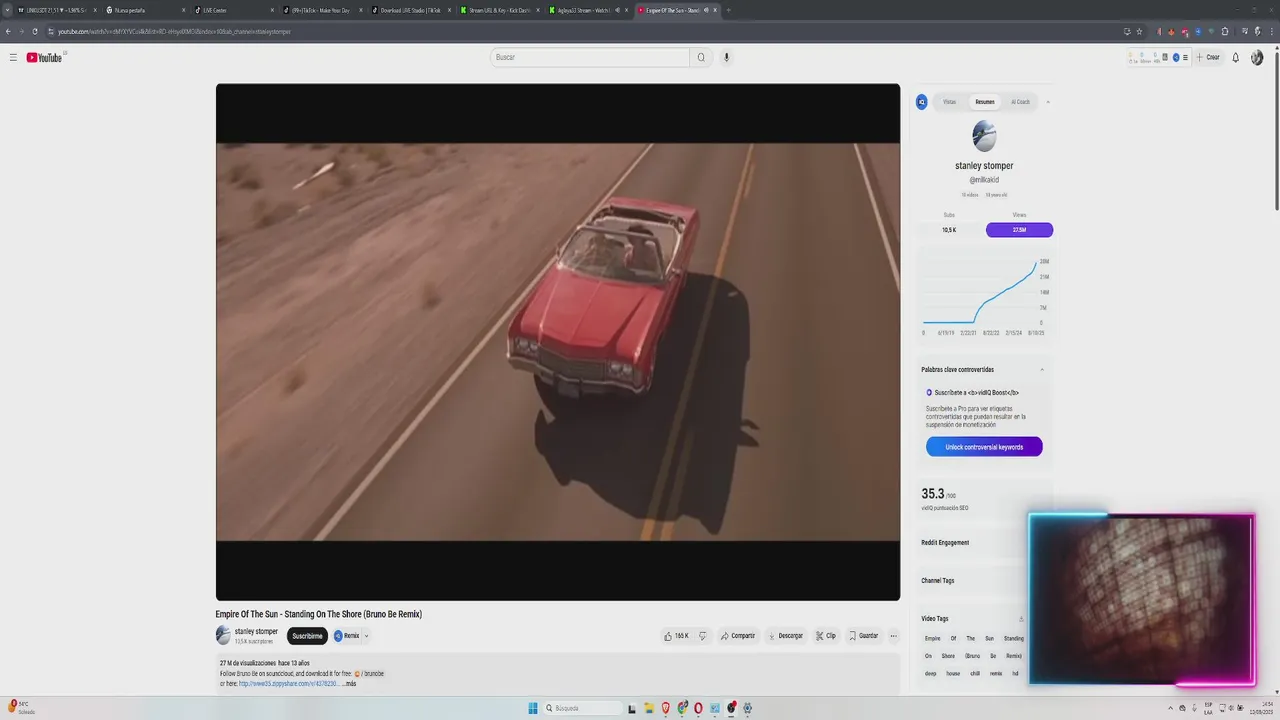Open the account avatar menu
The image size is (1280, 720).
click(1257, 57)
